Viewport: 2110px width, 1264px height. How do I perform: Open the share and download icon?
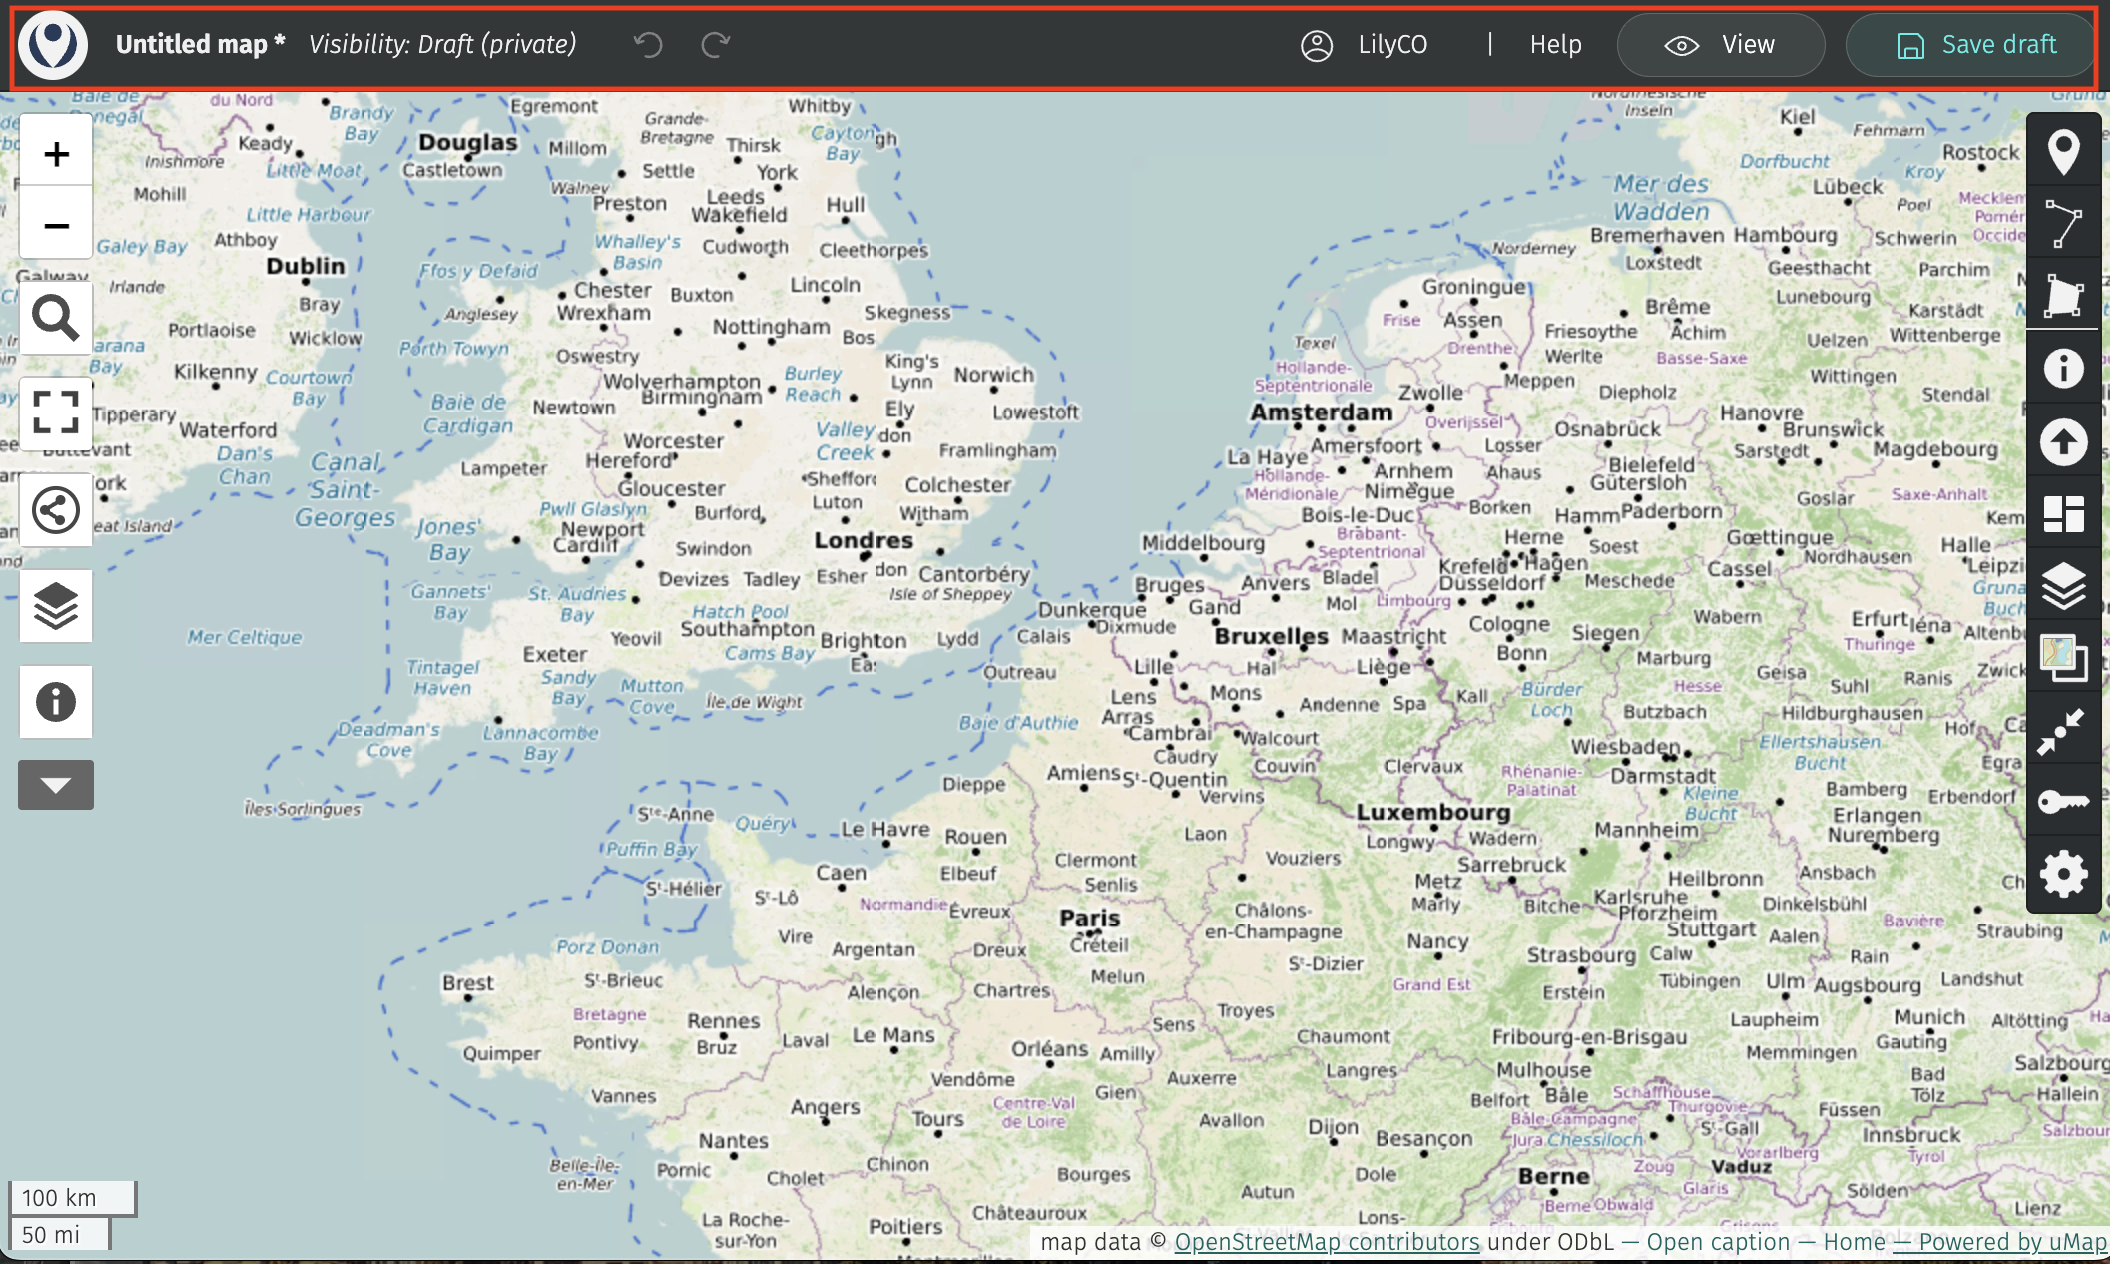tap(56, 510)
